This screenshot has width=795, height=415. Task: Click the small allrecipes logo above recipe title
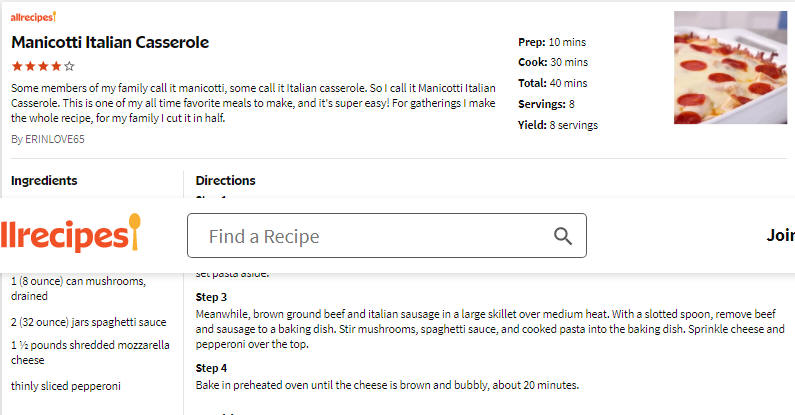33,17
